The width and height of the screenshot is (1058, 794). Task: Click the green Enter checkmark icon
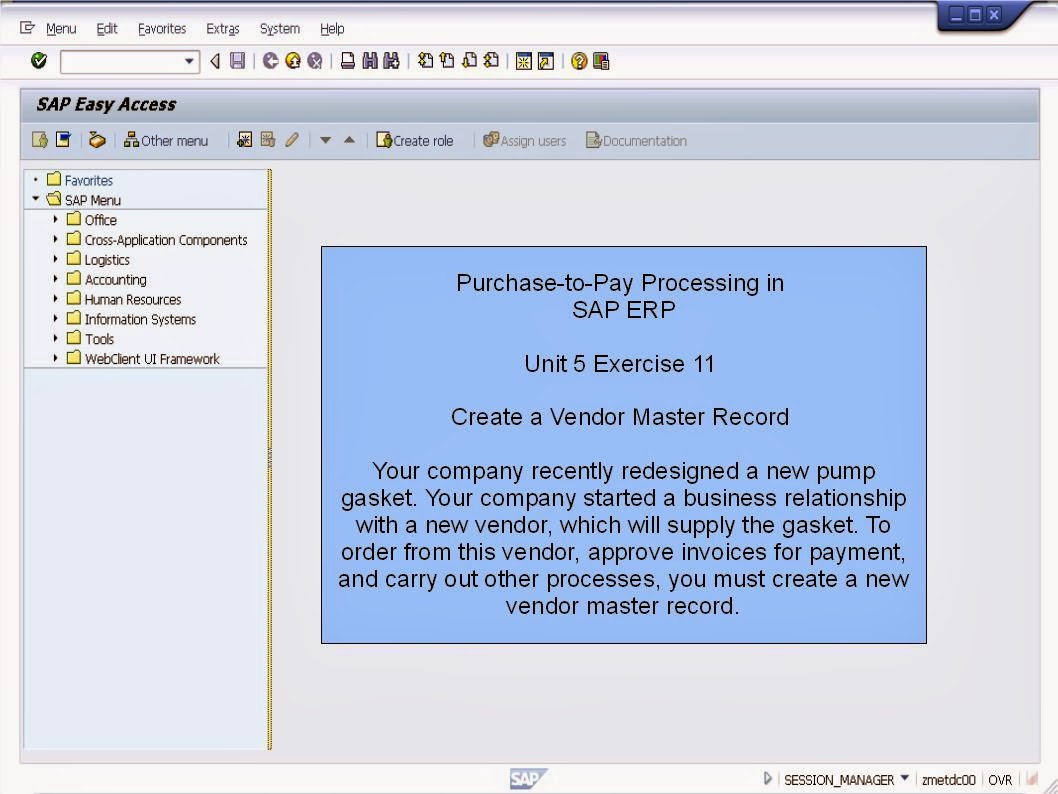[39, 61]
